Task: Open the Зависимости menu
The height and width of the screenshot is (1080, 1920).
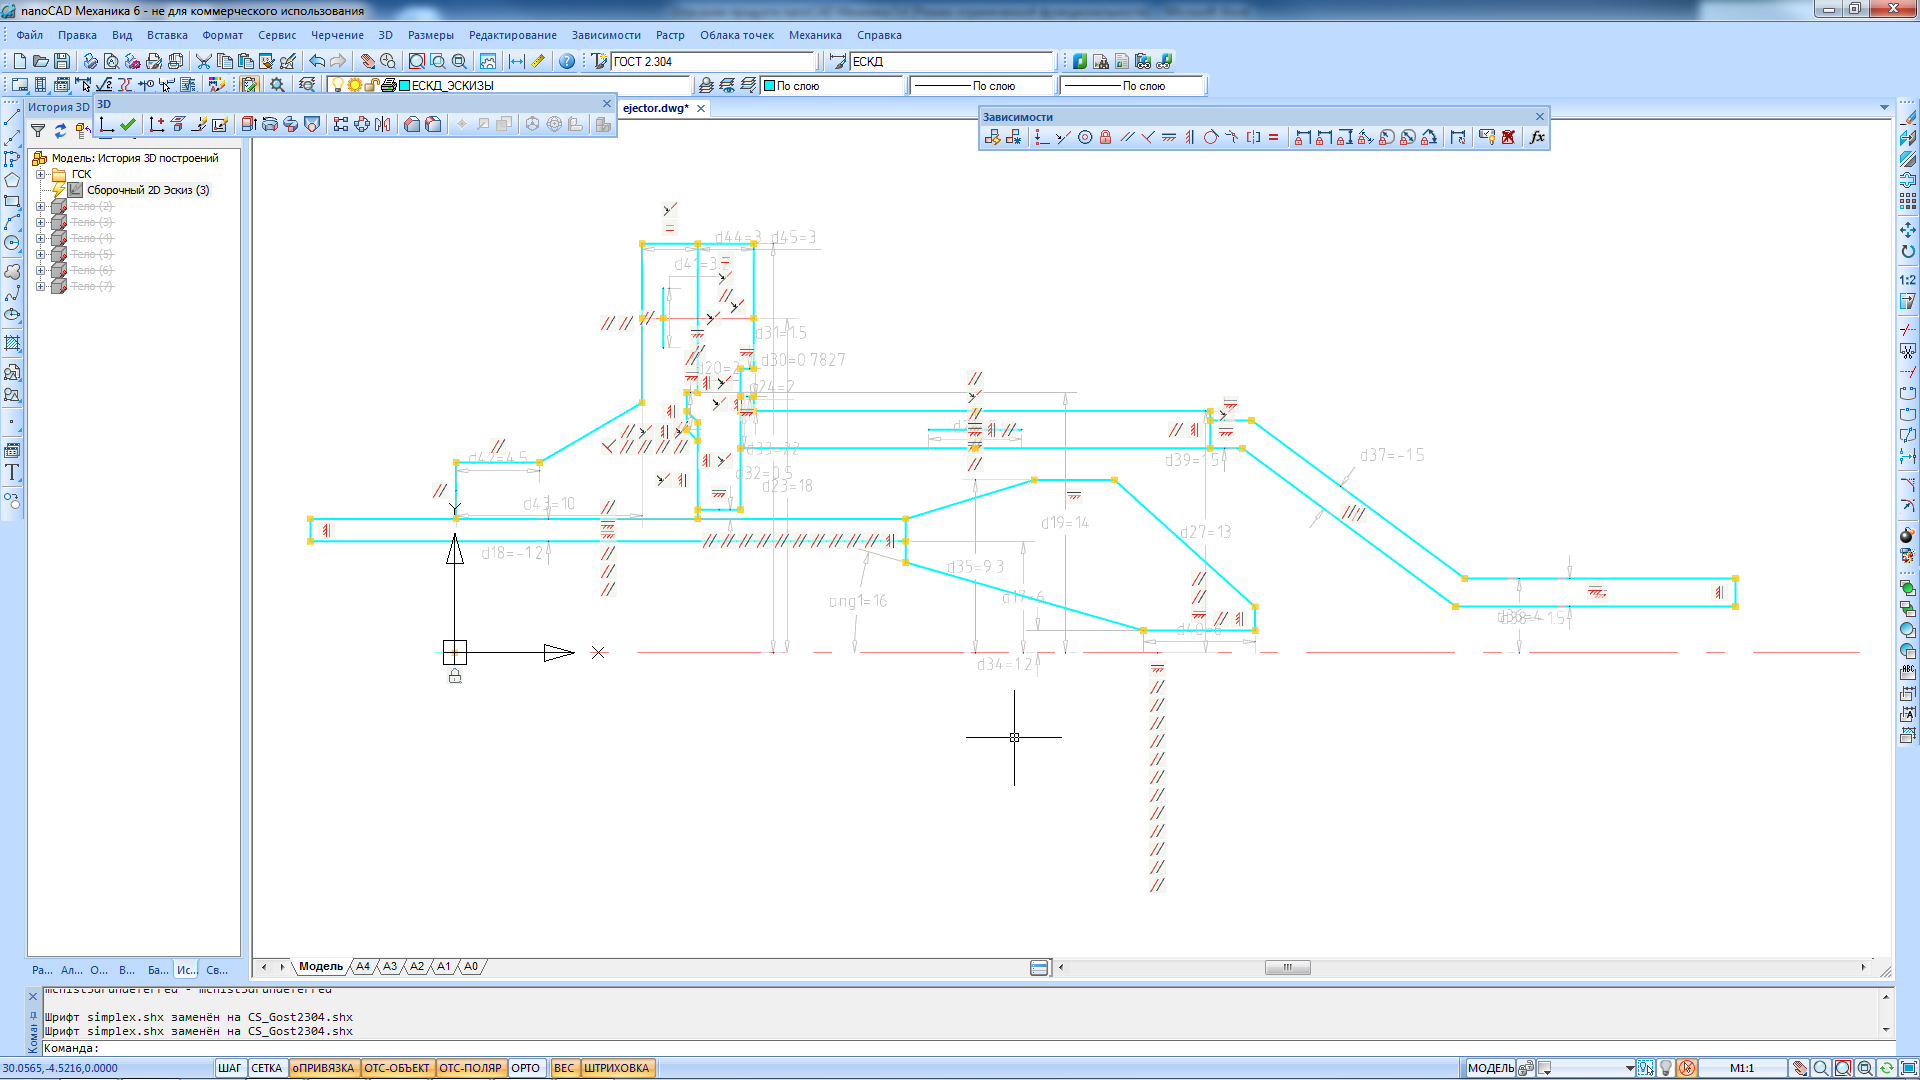Action: [606, 35]
